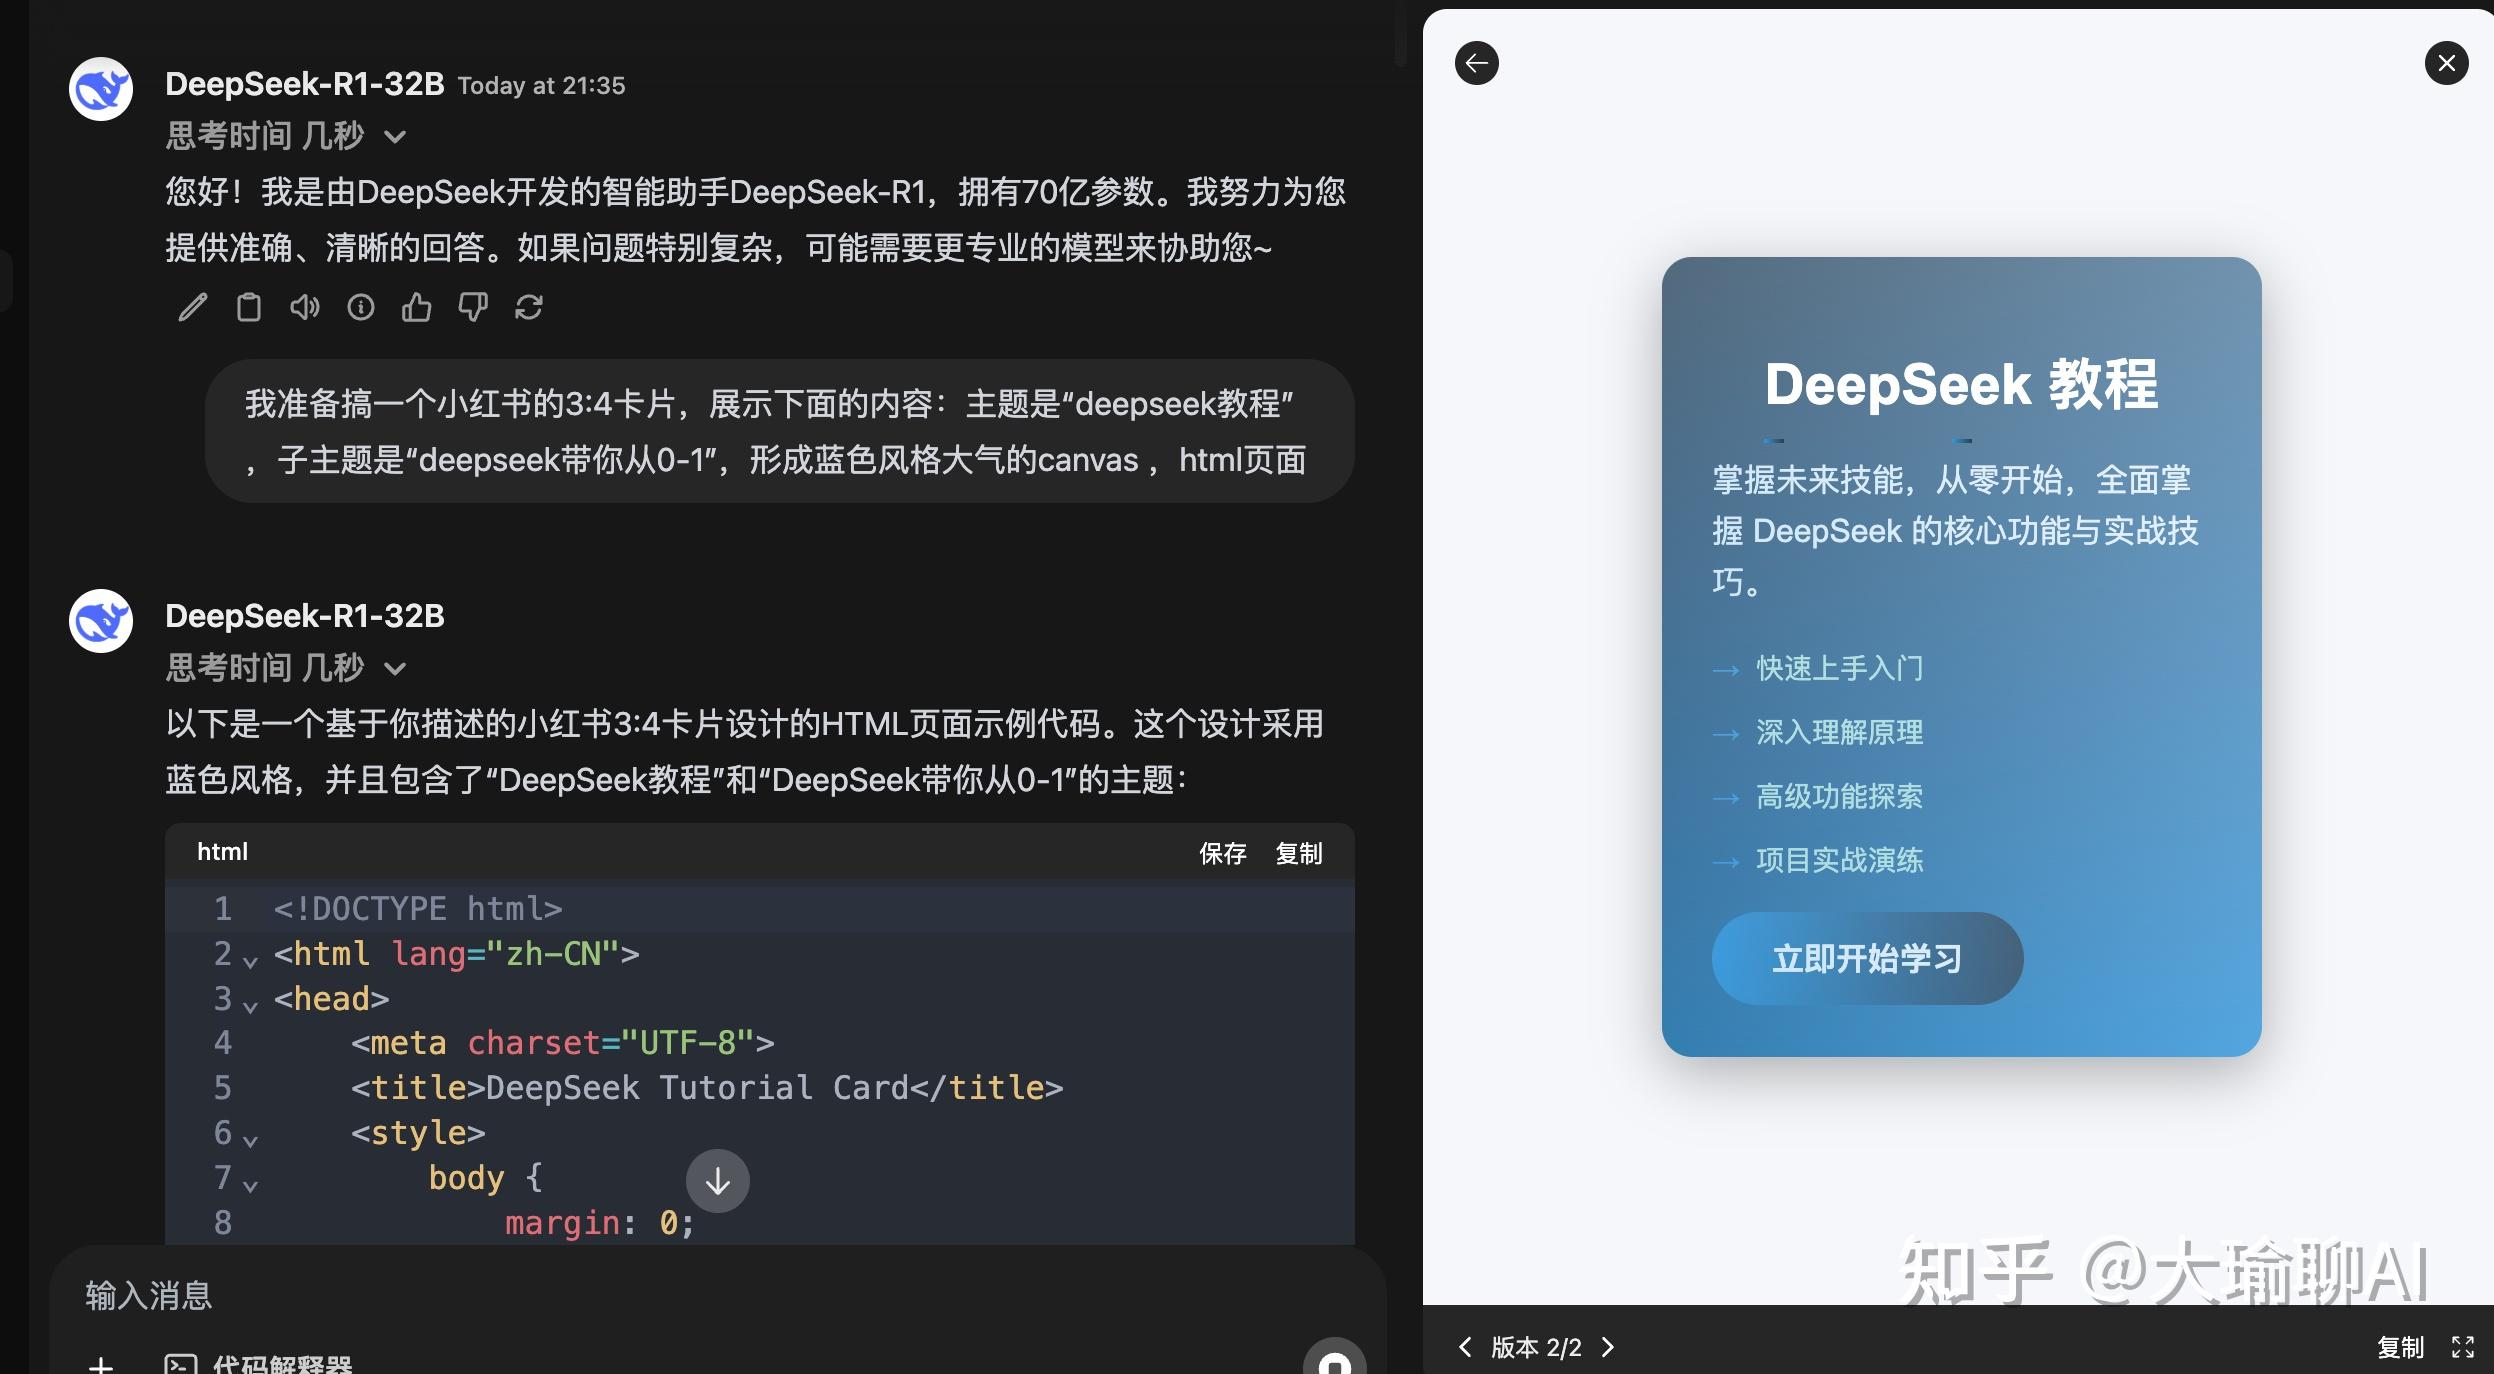Screen dimensions: 2494x1374
Task: Advance to next version with right chevron
Action: [1607, 1347]
